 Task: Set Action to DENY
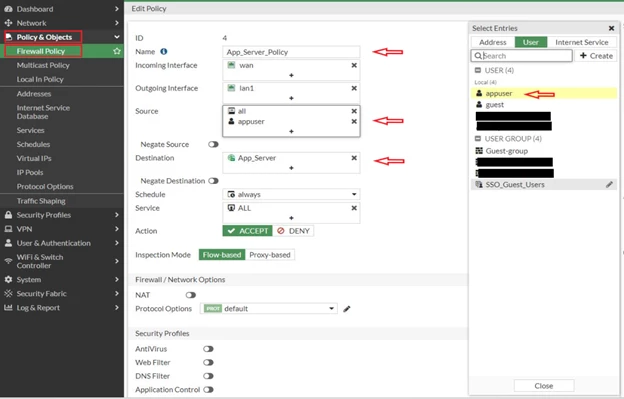pyautogui.click(x=293, y=231)
